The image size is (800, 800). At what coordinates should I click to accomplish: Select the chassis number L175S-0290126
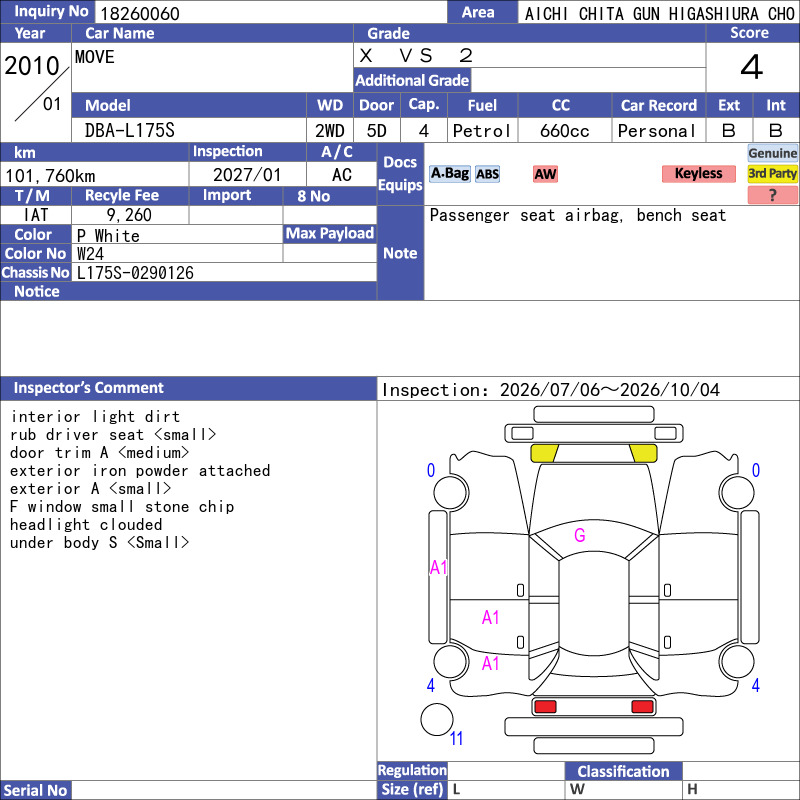pos(135,273)
